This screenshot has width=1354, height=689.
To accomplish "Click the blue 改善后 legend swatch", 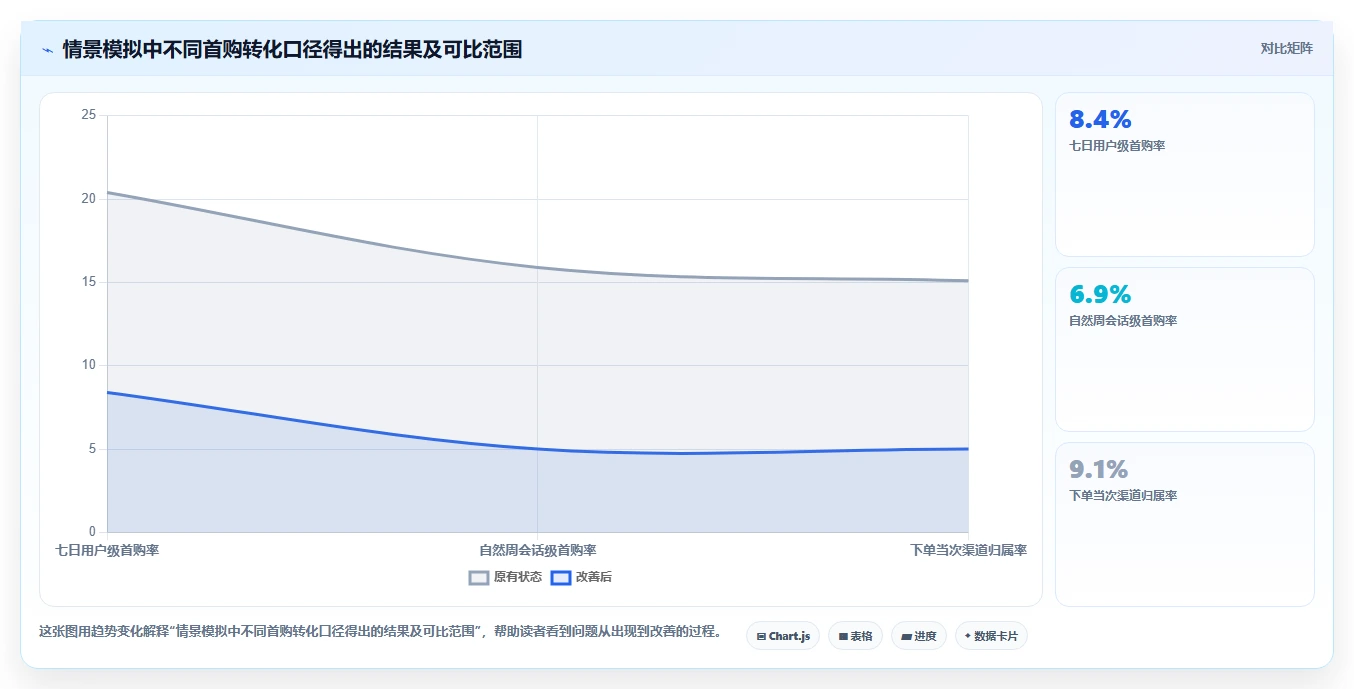I will pos(561,577).
